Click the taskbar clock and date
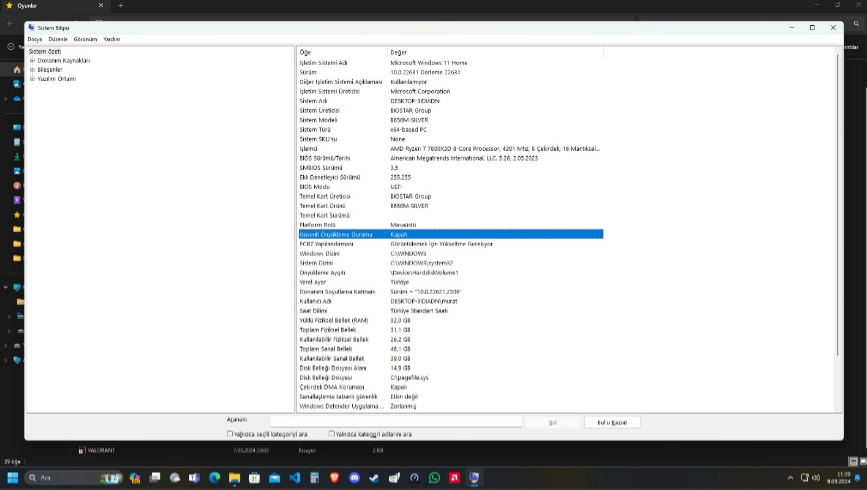The width and height of the screenshot is (867, 490). tap(839, 478)
